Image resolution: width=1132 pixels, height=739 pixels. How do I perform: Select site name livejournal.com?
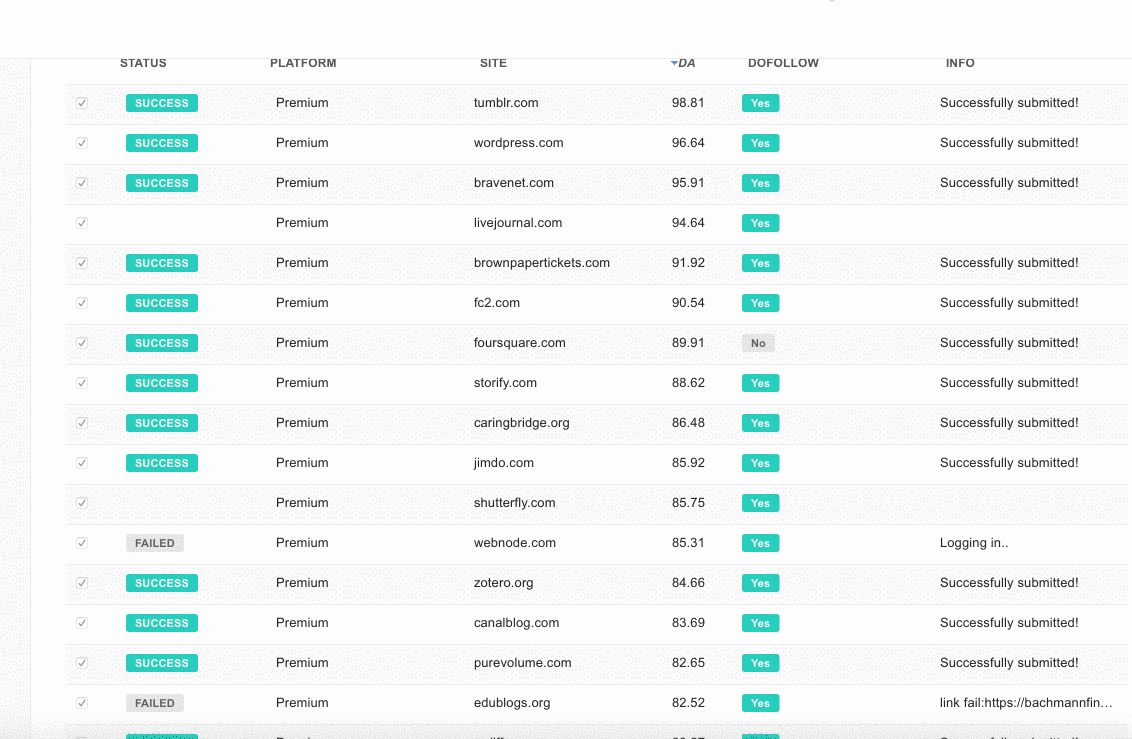click(518, 223)
